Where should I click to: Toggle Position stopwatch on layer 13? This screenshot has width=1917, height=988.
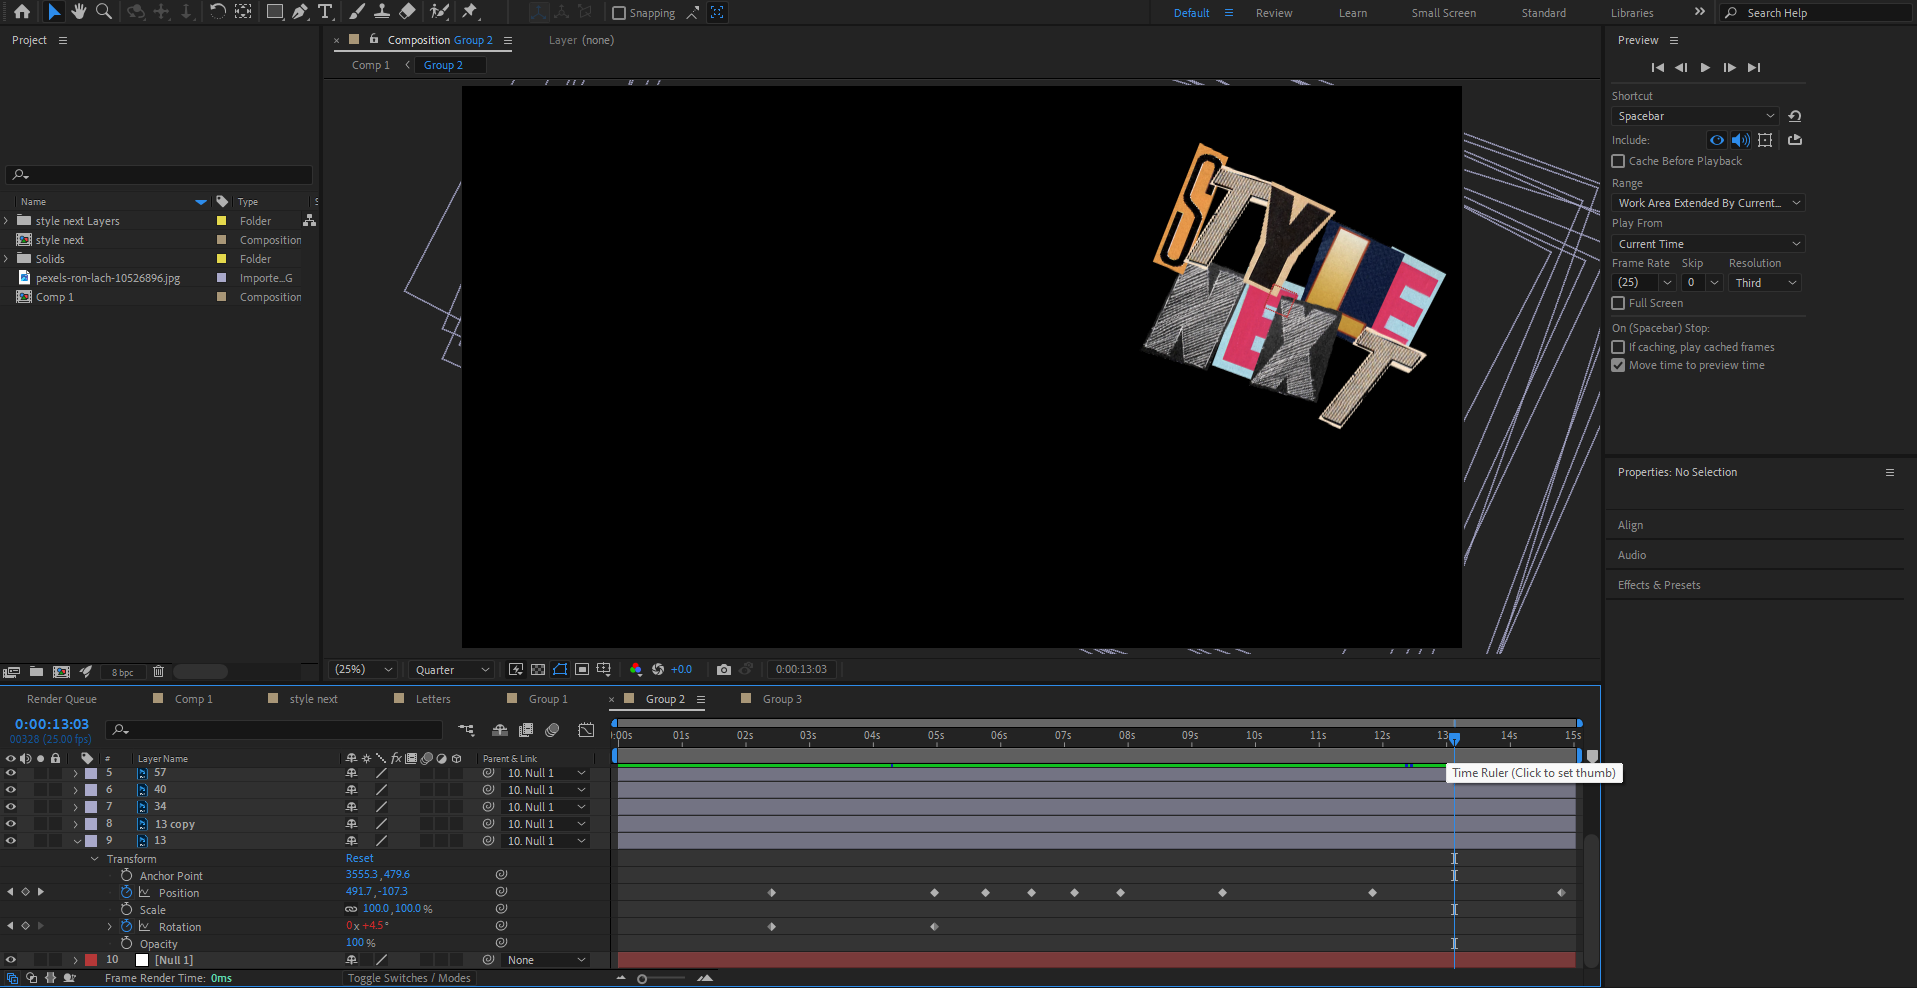[126, 892]
